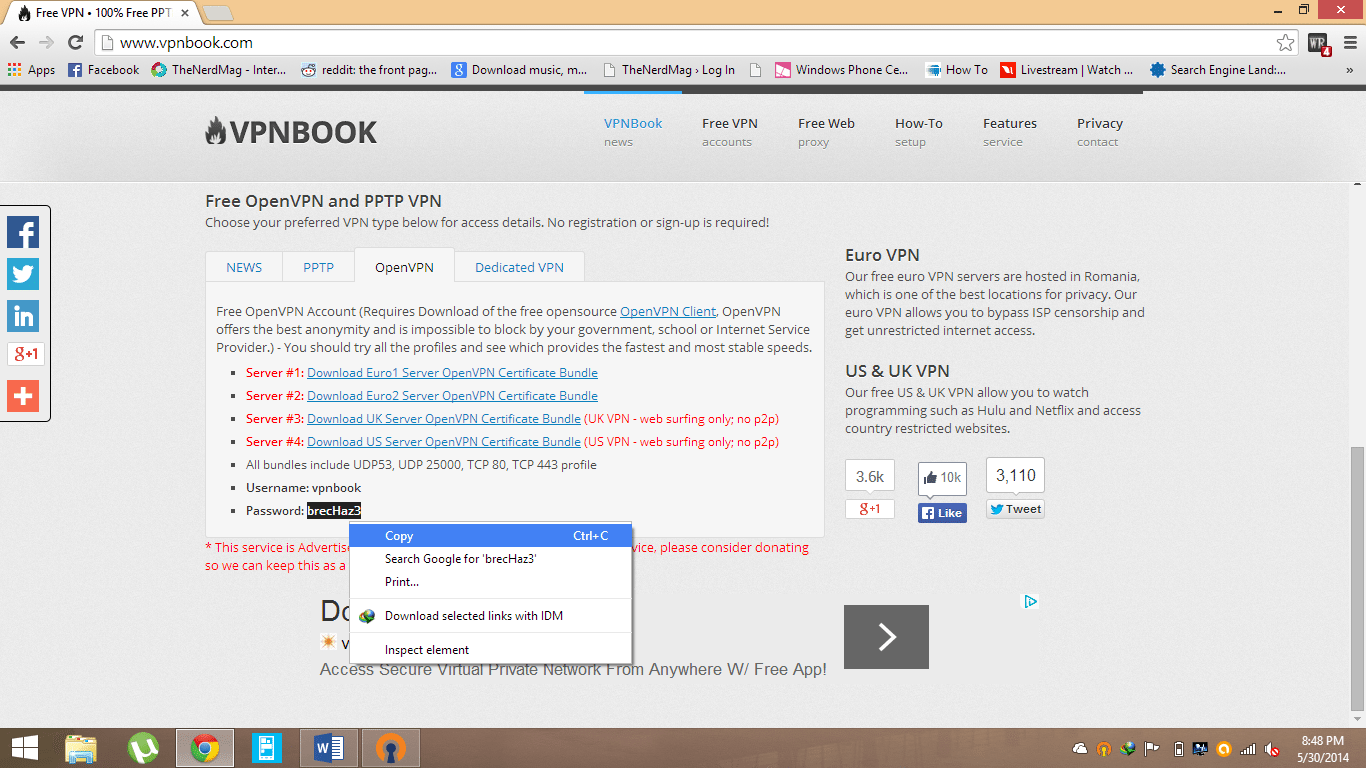Click the Twitter share icon in sidebar

23,274
